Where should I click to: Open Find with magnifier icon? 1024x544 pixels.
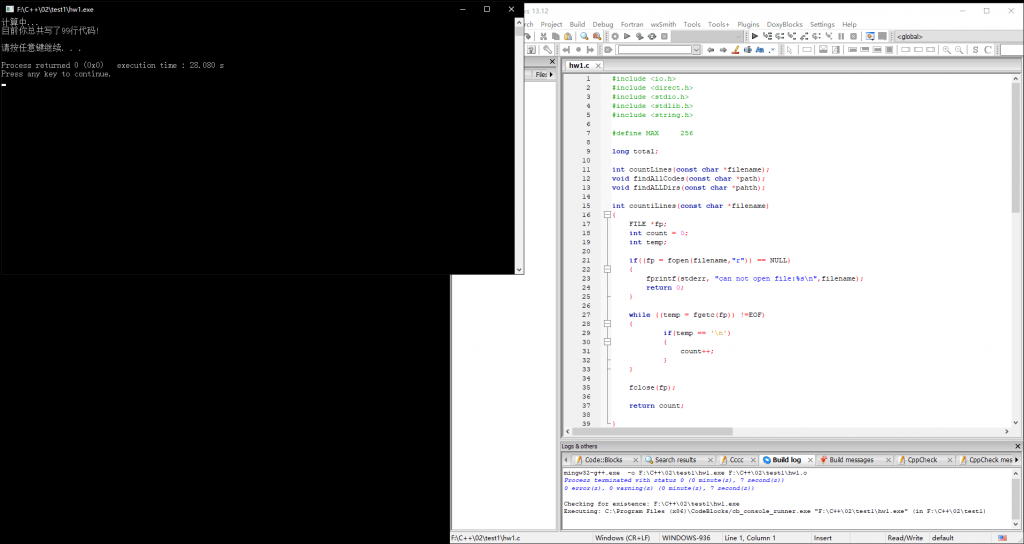(584, 36)
